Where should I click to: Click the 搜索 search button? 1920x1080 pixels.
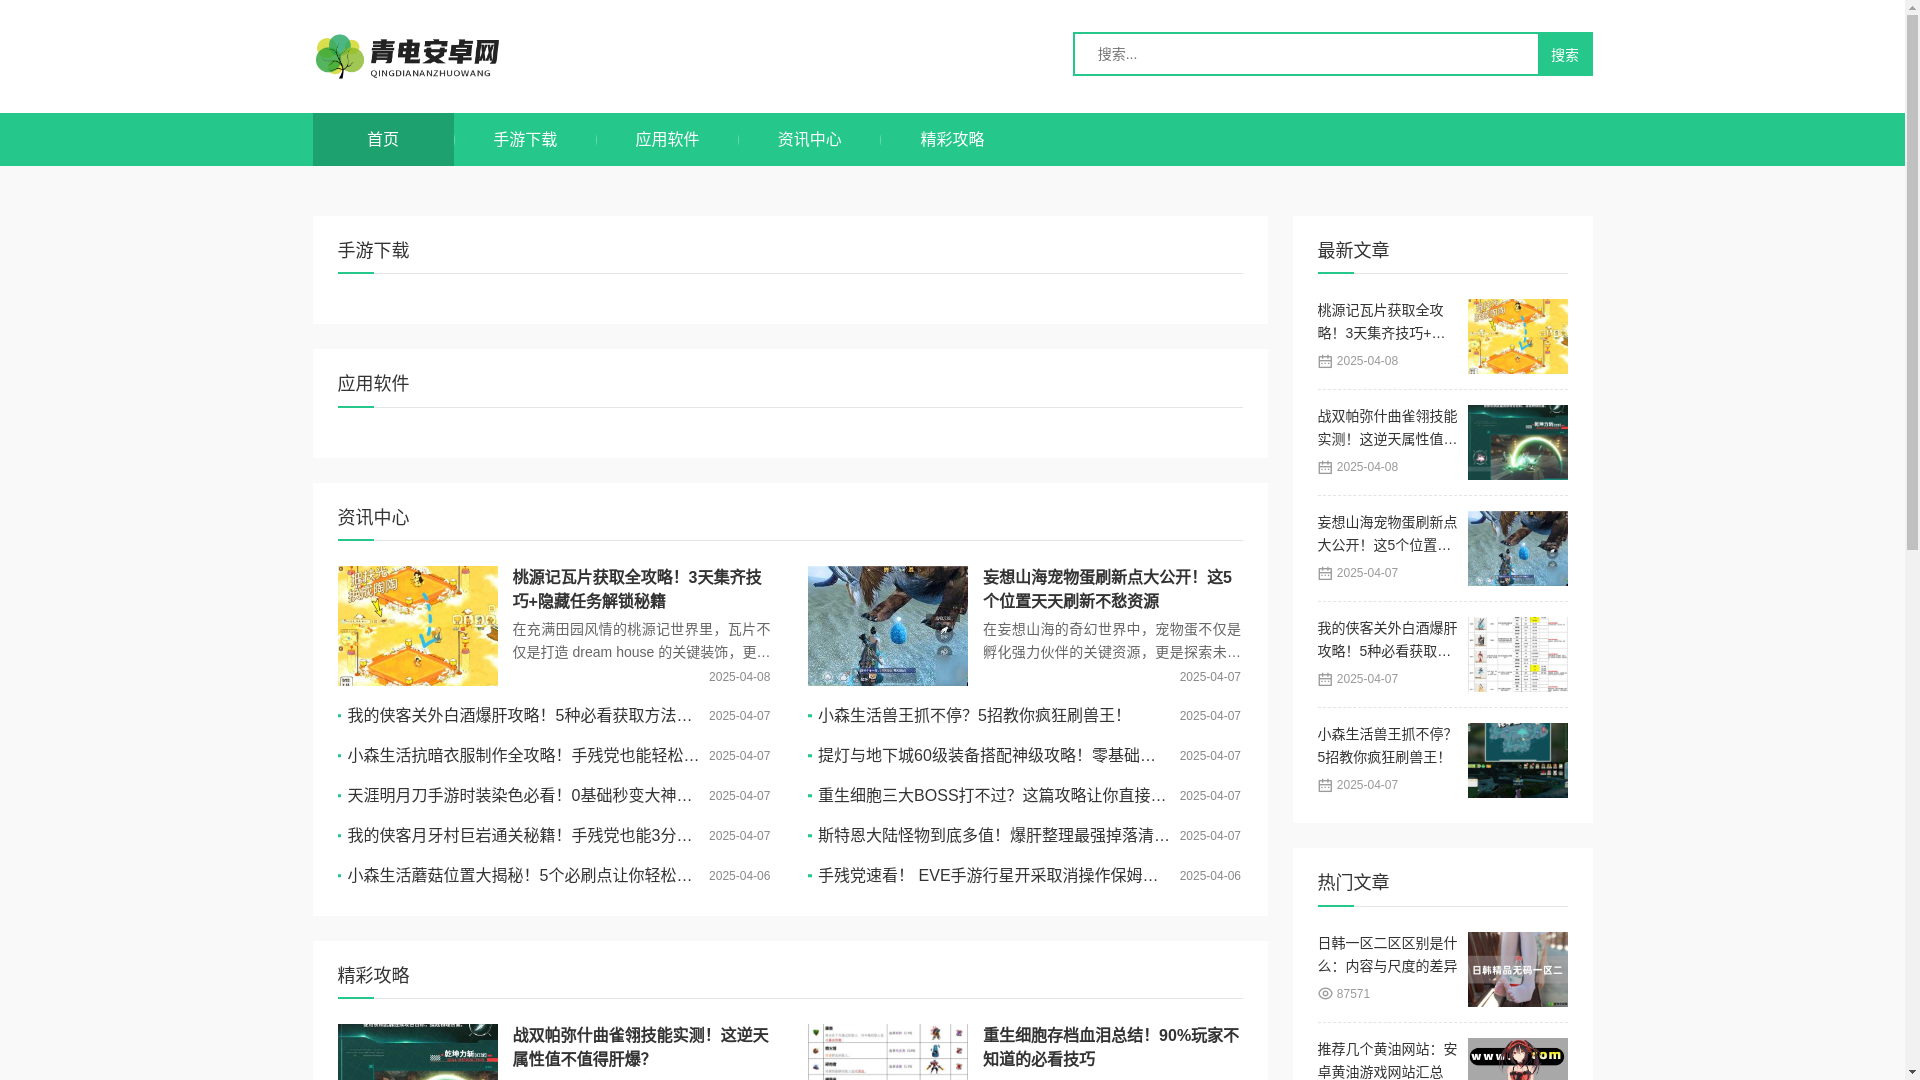[x=1565, y=55]
